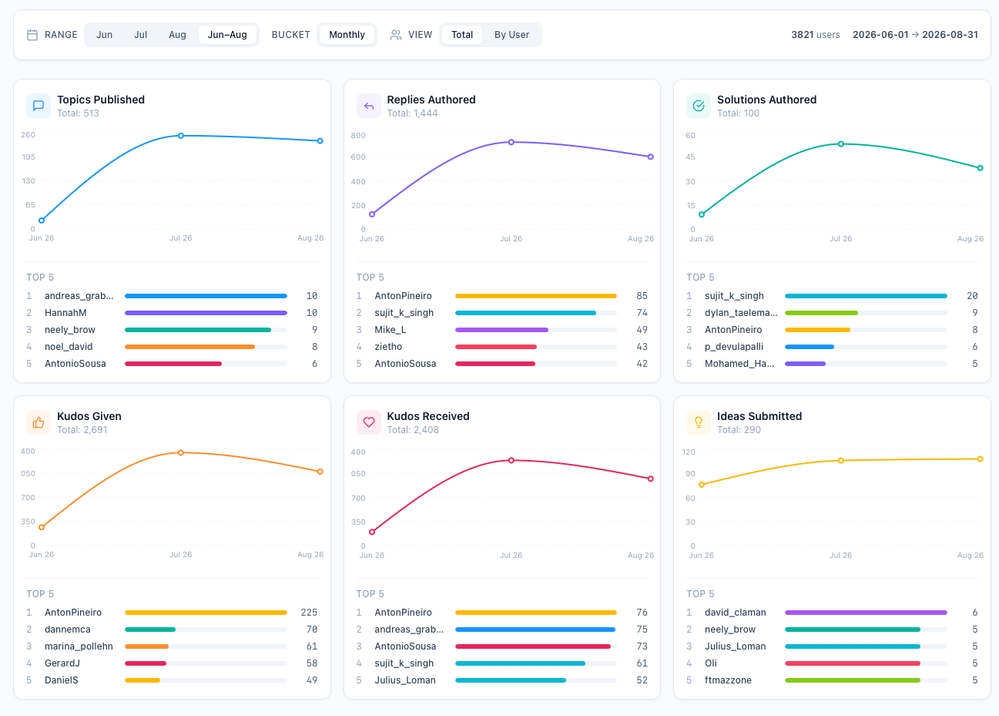The image size is (999, 716).
Task: Click the Jul 26 peak on Kudos Given chart
Action: [181, 453]
